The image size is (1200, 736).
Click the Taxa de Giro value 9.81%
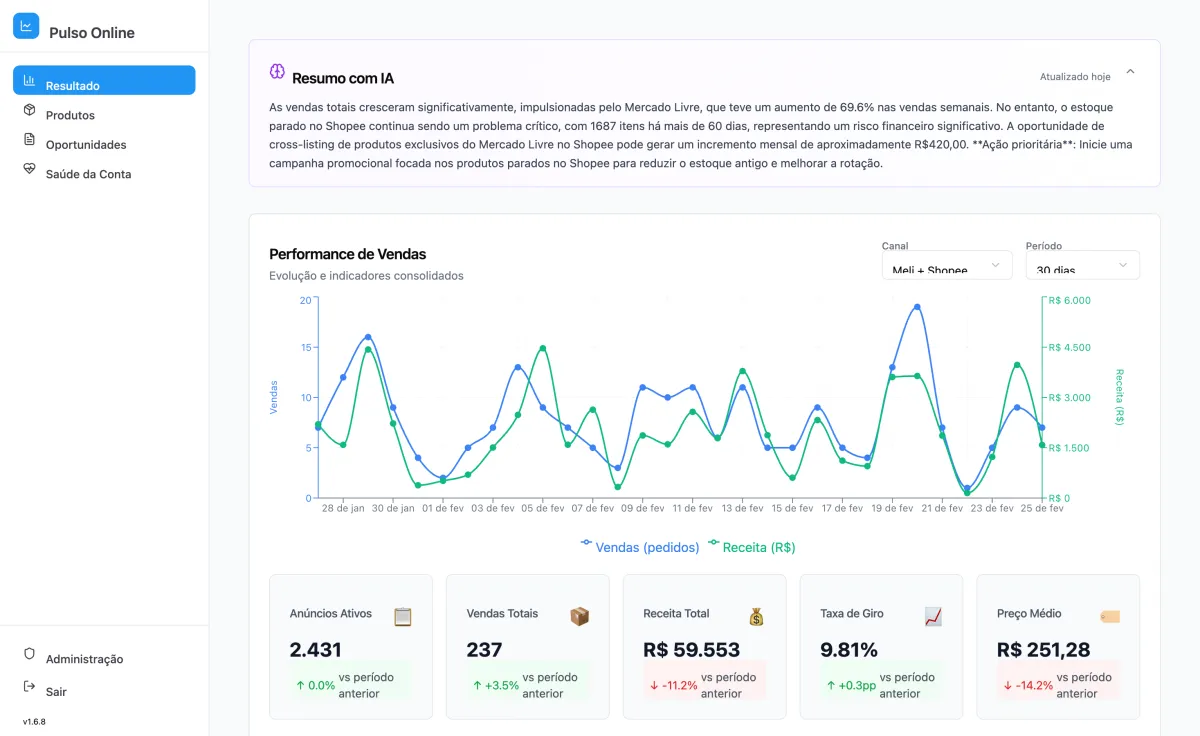(x=849, y=650)
